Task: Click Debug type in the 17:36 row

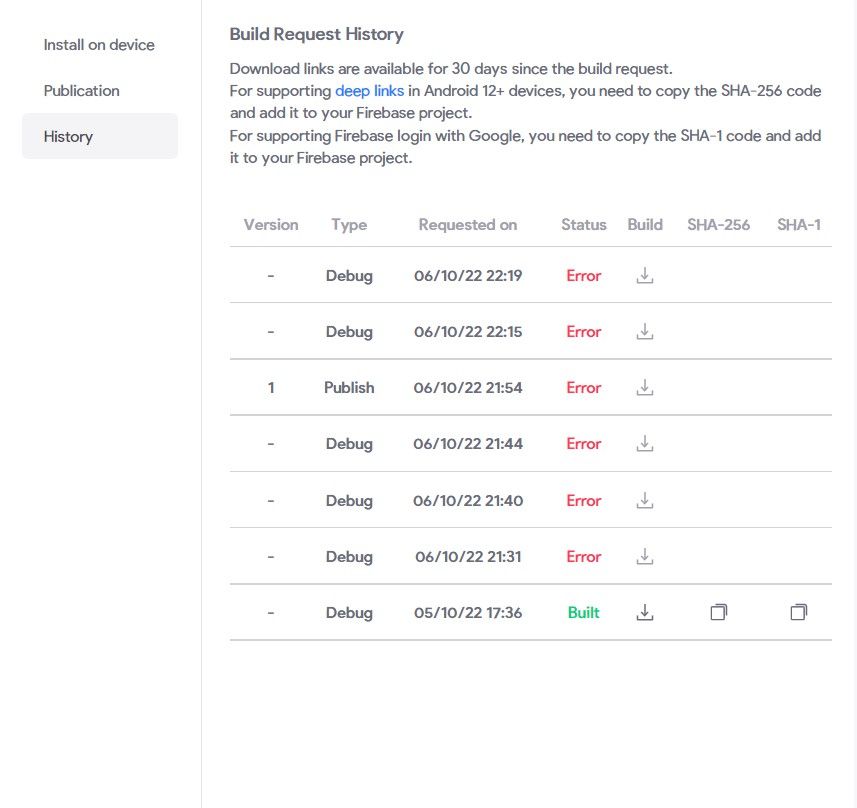Action: tap(349, 612)
